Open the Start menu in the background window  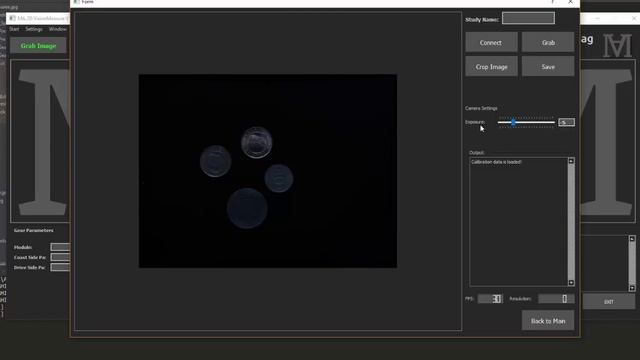(14, 29)
